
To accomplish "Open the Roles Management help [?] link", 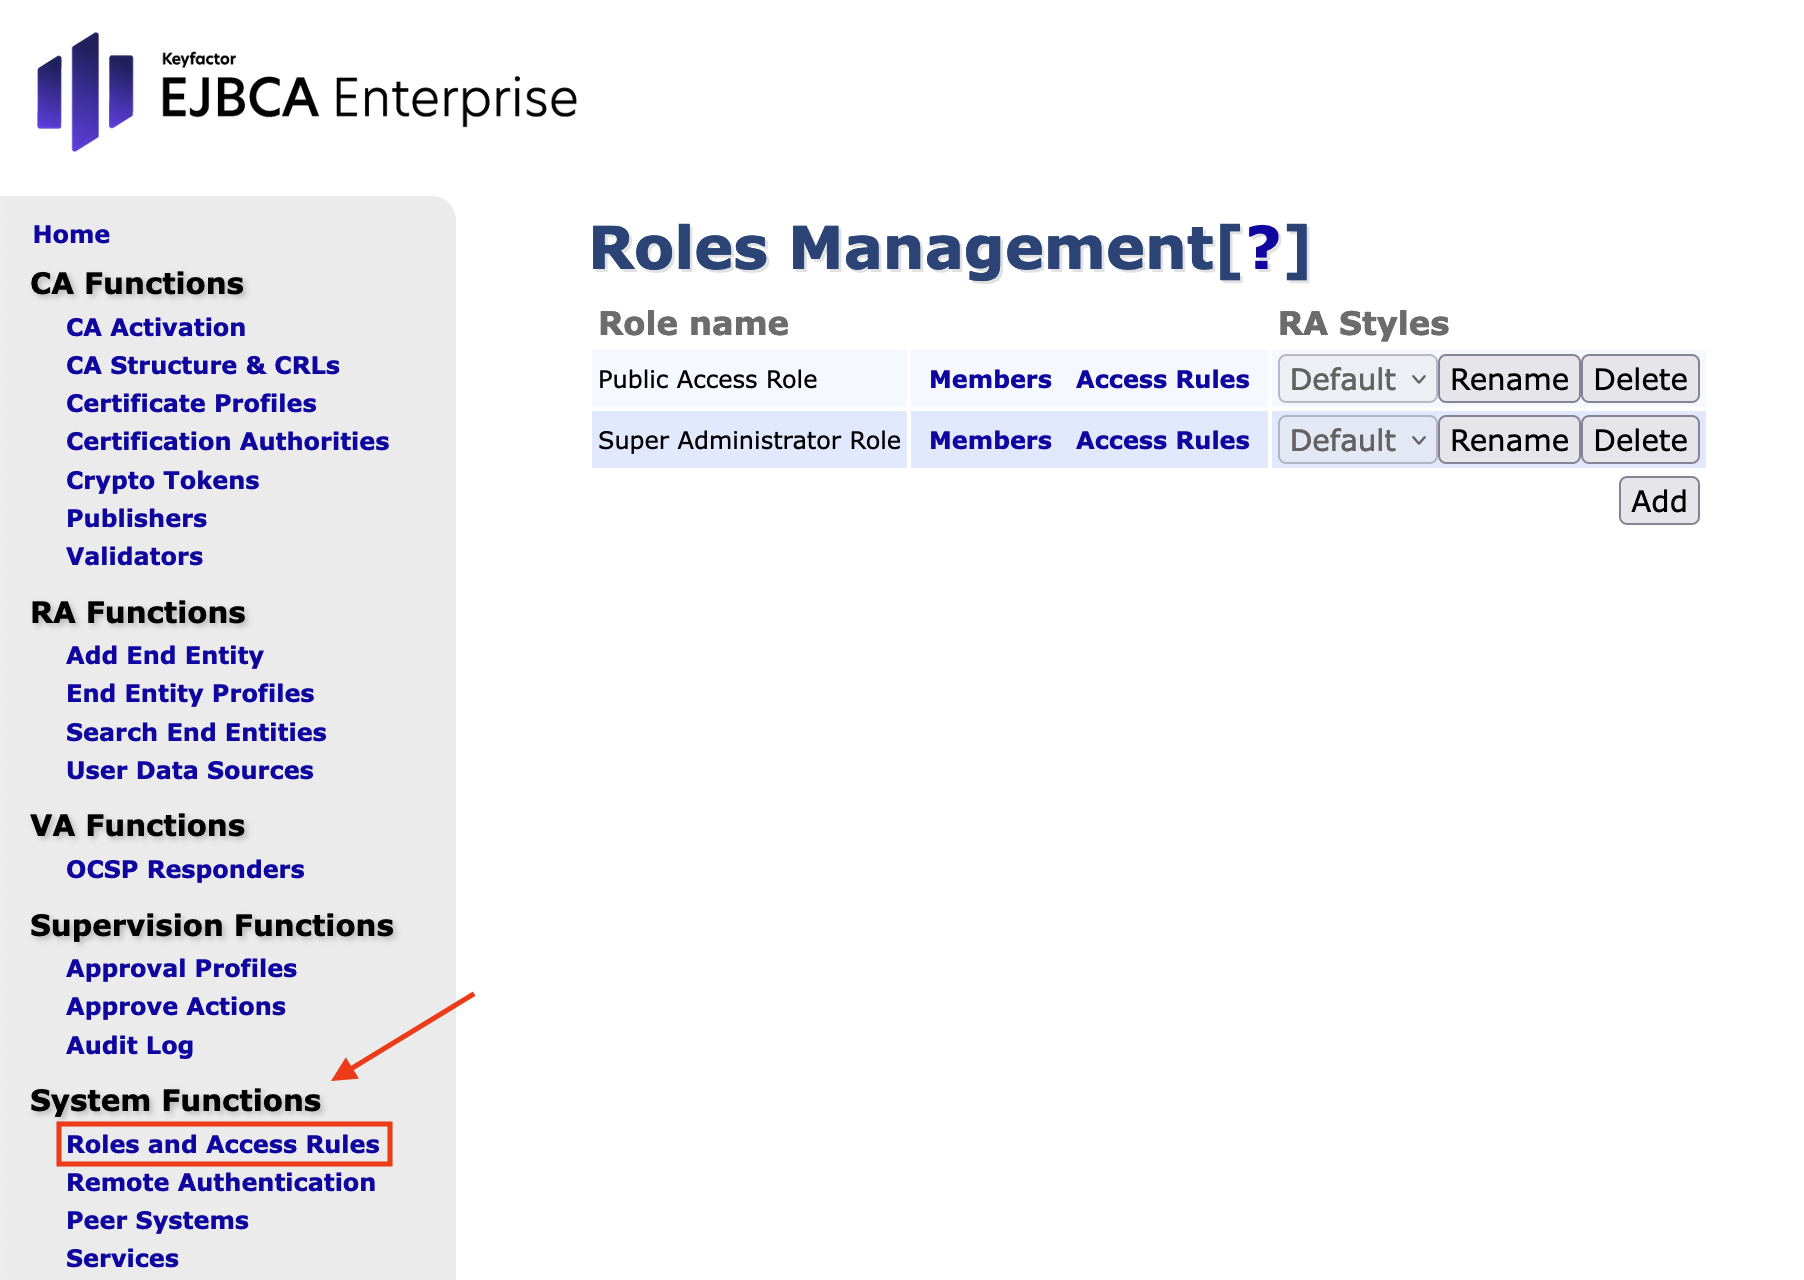I will (1263, 249).
